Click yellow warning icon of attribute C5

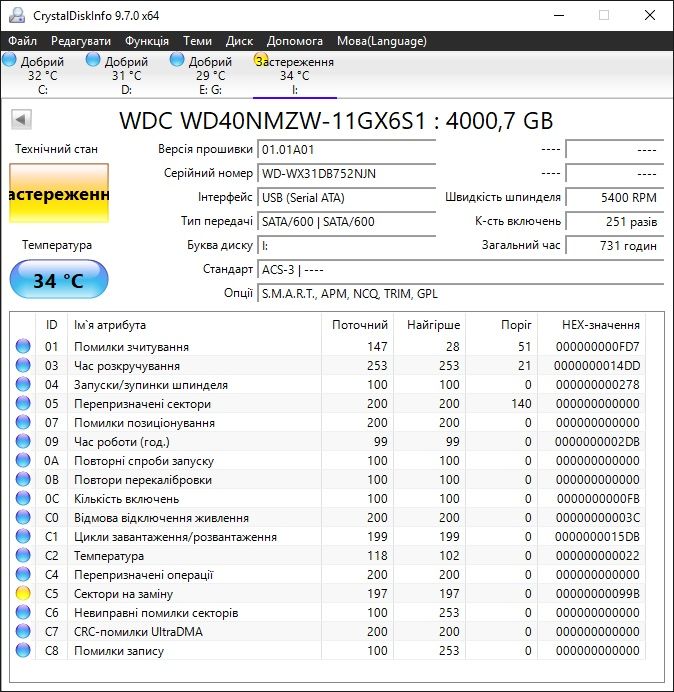pos(23,594)
